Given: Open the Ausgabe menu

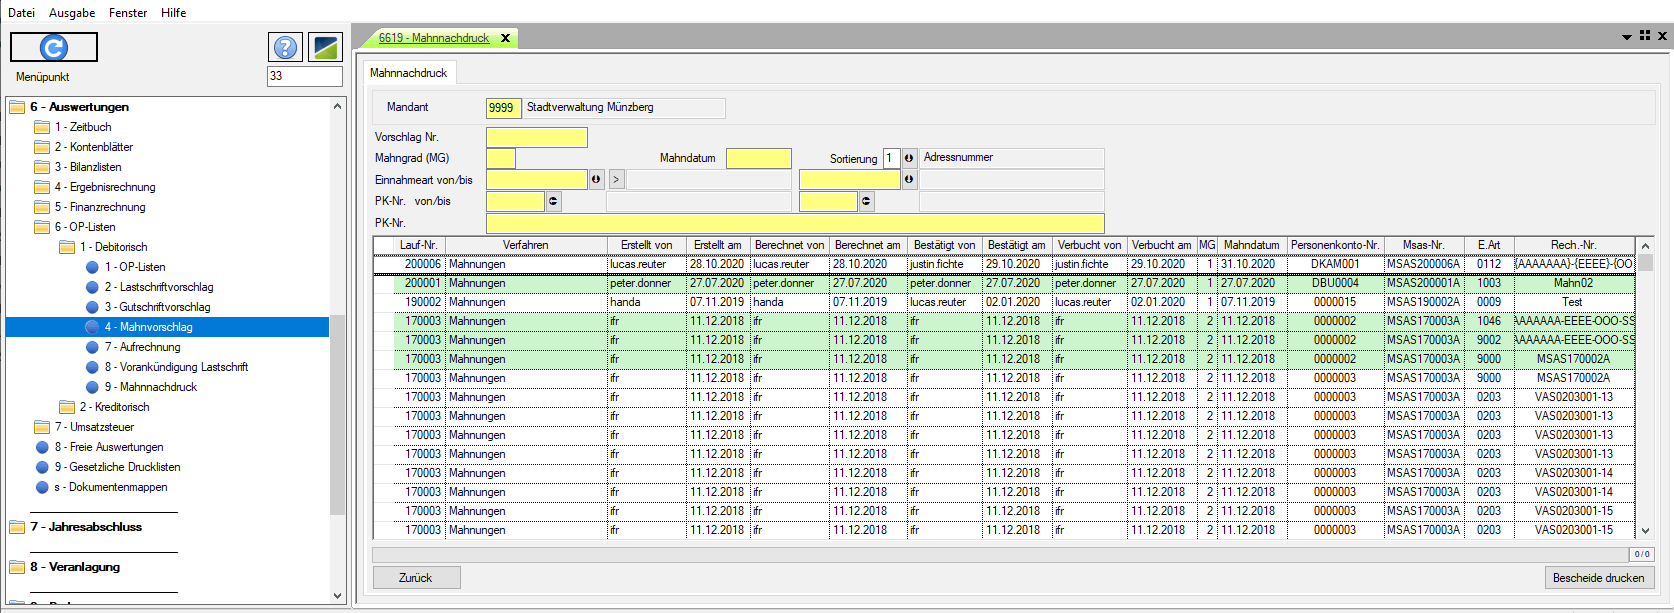Looking at the screenshot, I should tap(72, 13).
